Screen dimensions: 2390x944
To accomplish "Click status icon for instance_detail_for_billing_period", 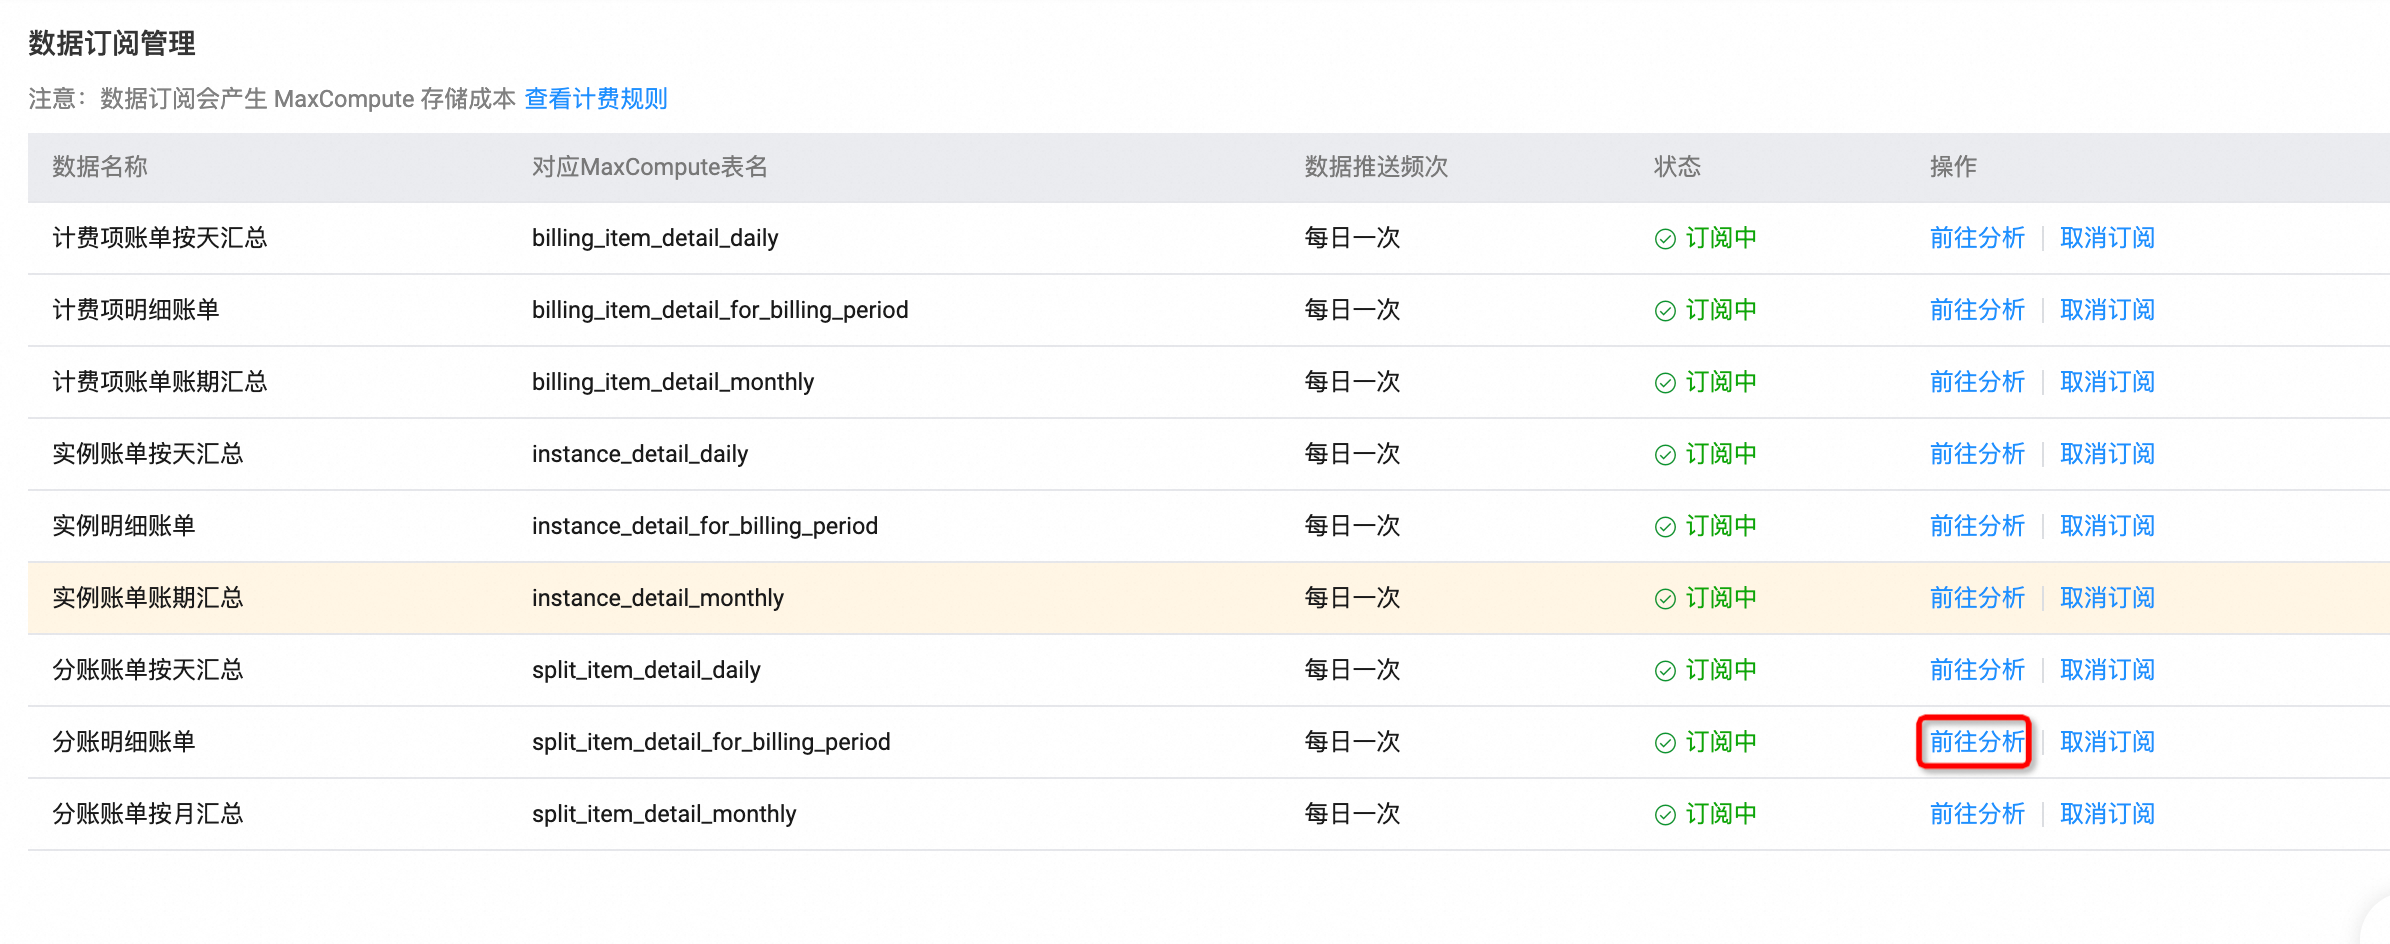I will coord(1665,527).
